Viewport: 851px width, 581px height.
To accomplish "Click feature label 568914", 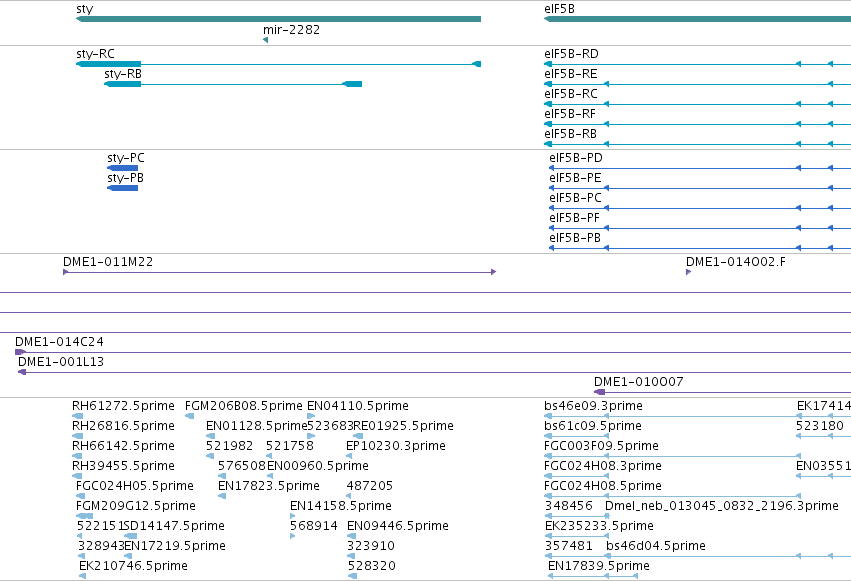I will tap(314, 526).
